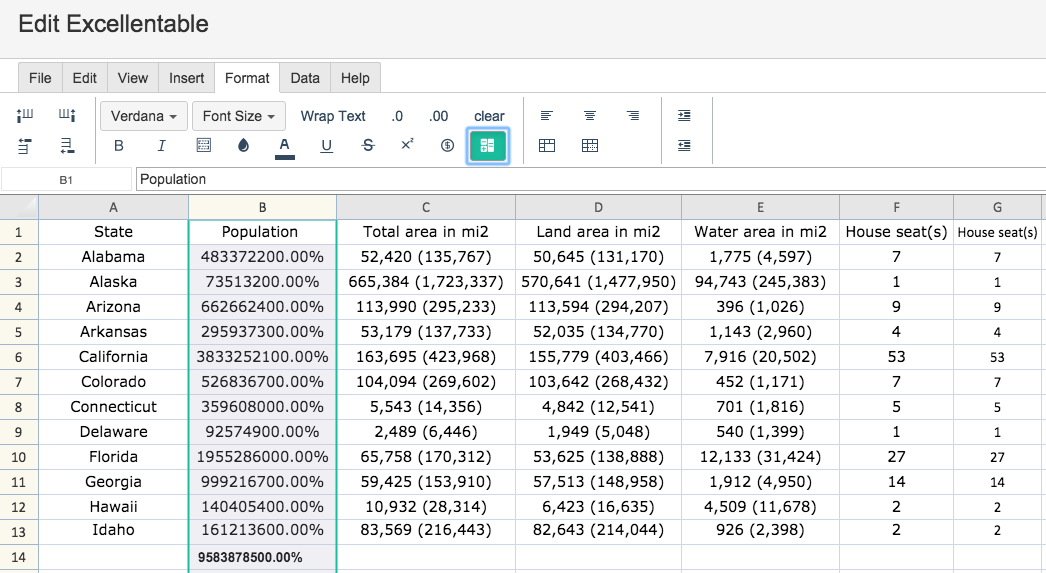Screen dimensions: 1046x573
Task: Open the Data menu tab
Action: 305,78
